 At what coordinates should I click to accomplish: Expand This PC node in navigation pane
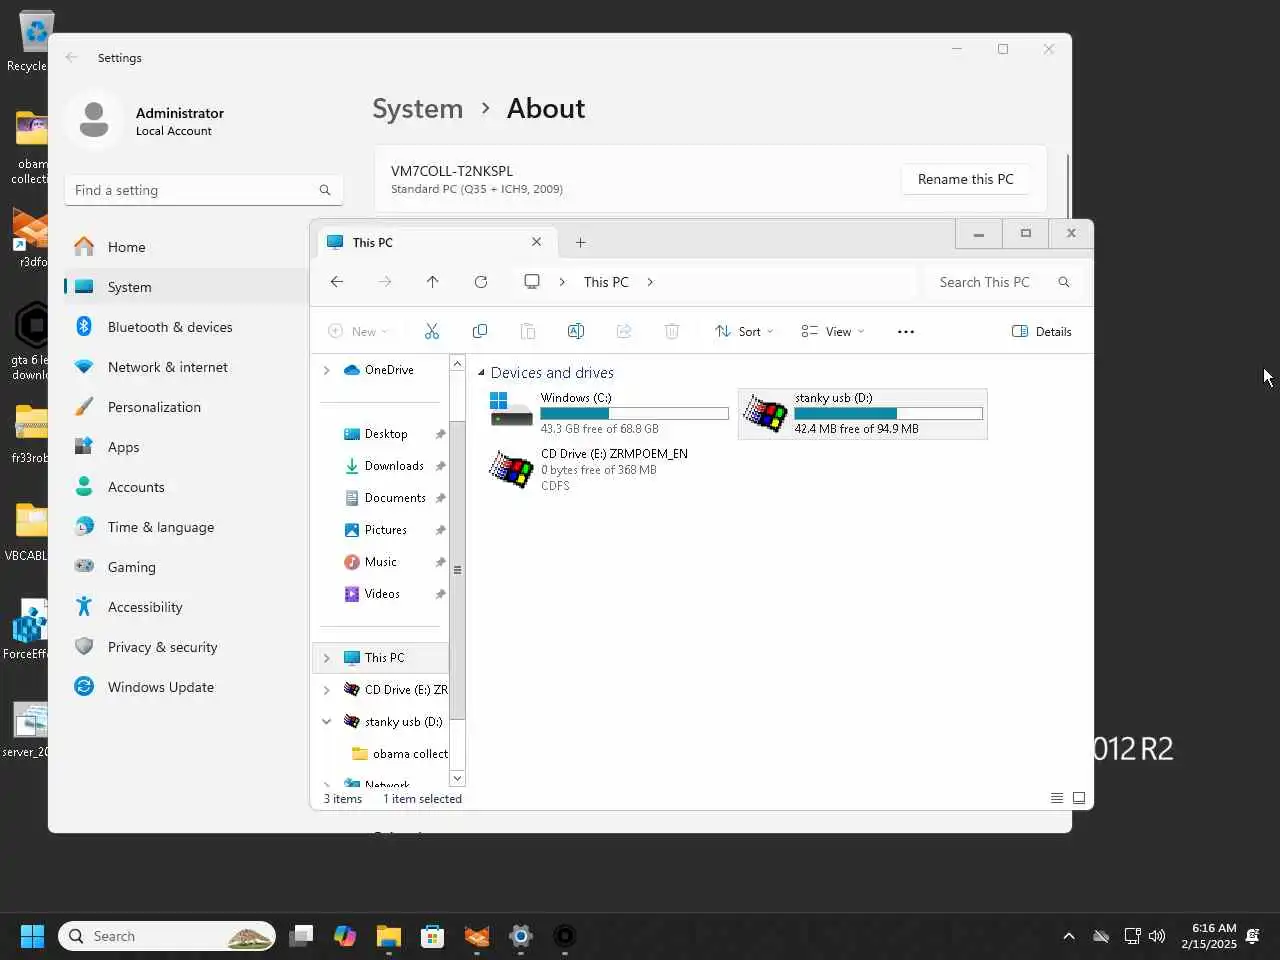pyautogui.click(x=326, y=658)
